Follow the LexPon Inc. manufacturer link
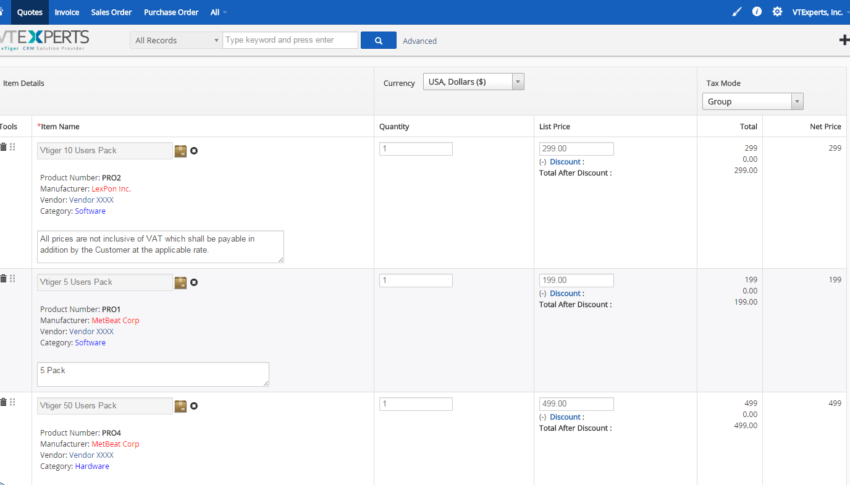Viewport: 850px width, 485px height. pyautogui.click(x=111, y=189)
